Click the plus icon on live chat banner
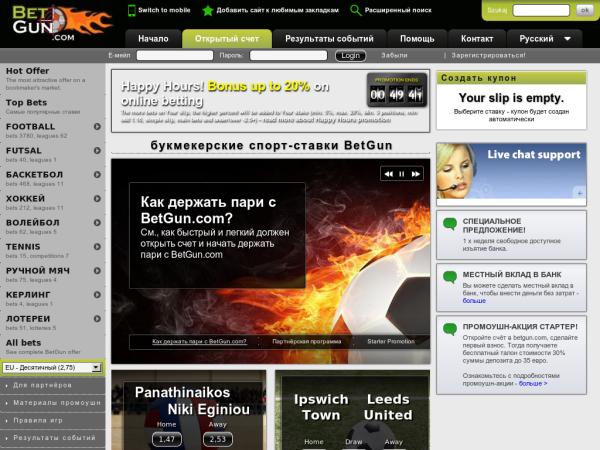The width and height of the screenshot is (600, 450). 579,193
